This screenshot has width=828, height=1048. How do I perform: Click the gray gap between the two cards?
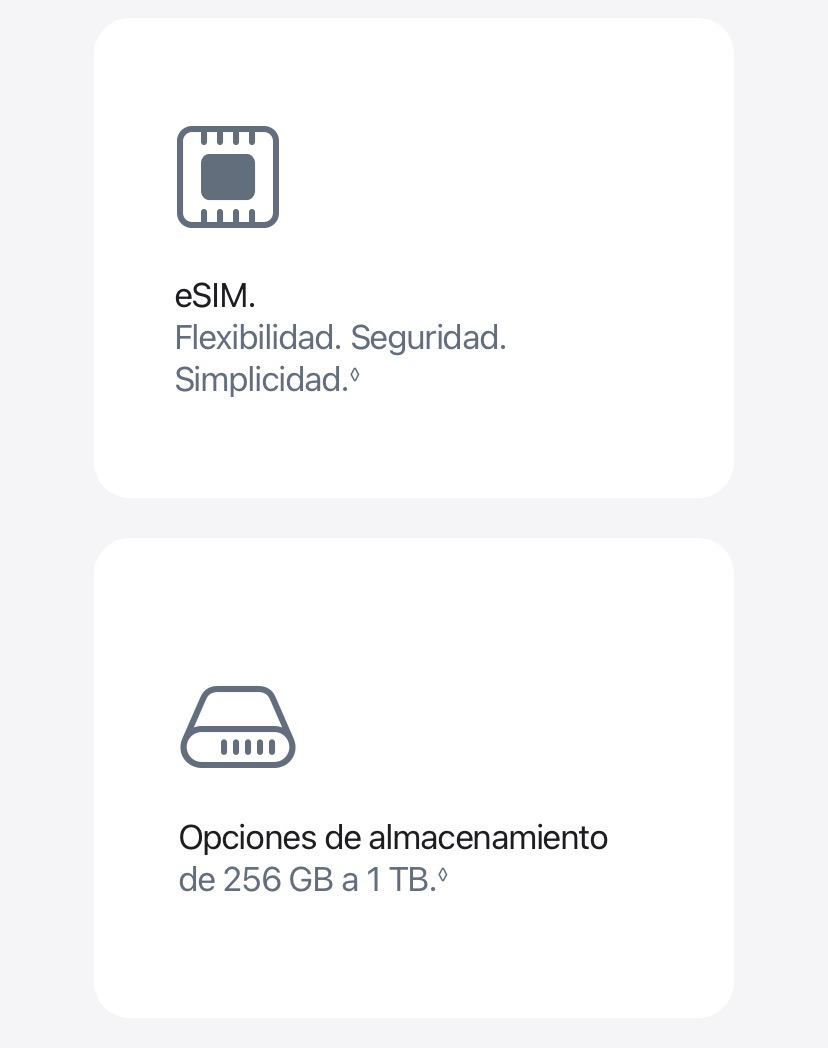pos(414,518)
